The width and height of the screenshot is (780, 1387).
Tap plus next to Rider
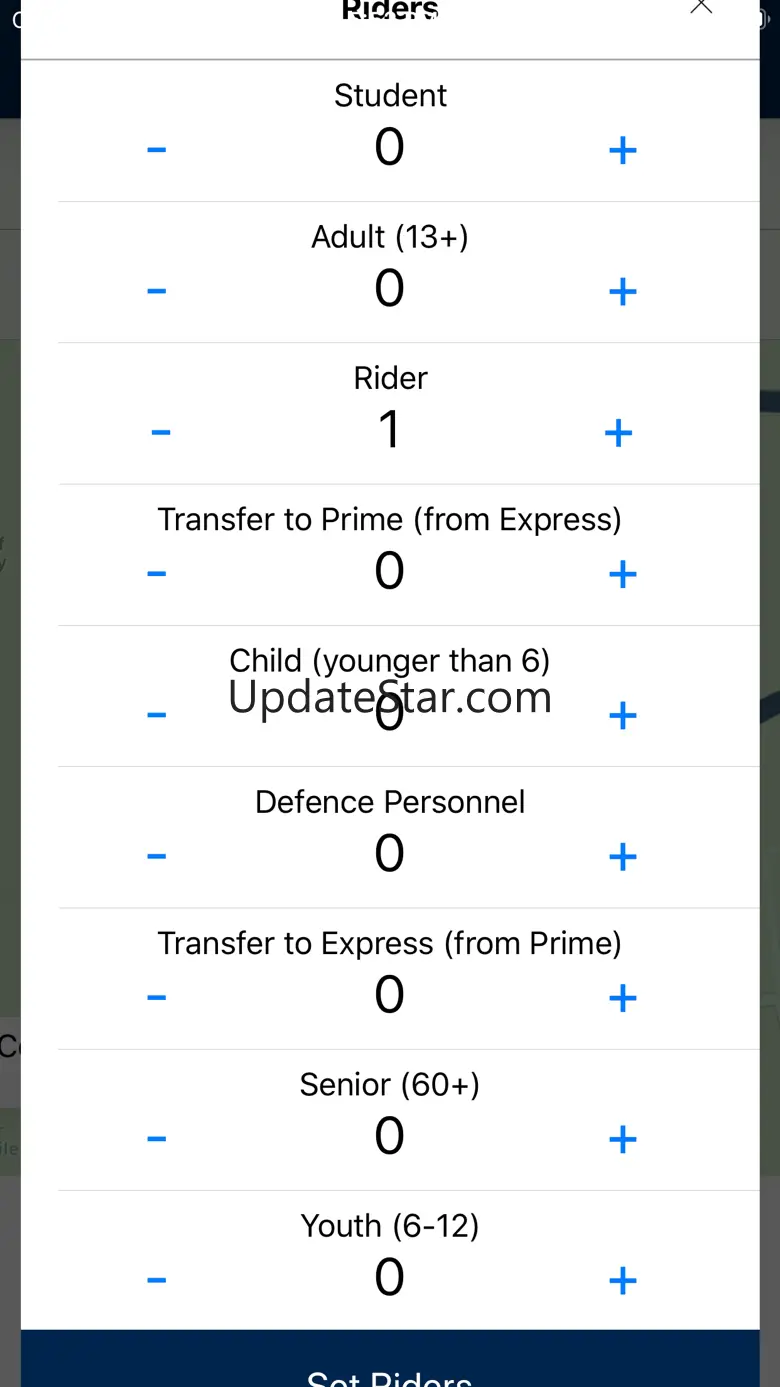(618, 432)
